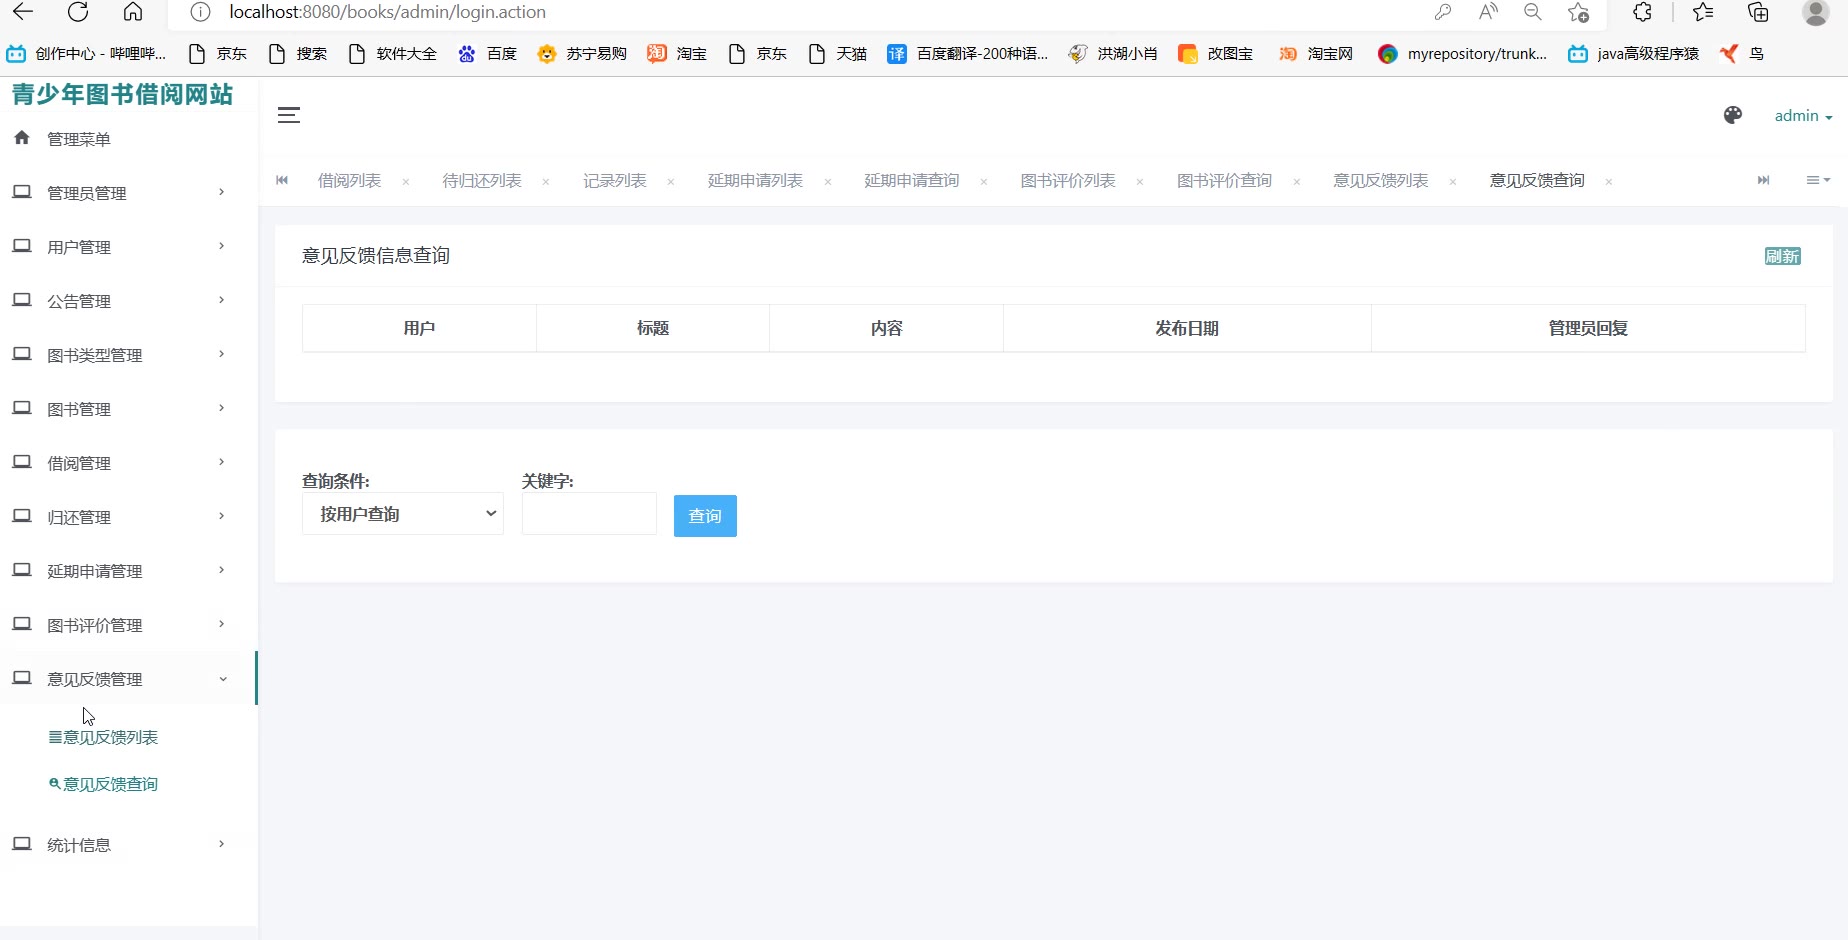Switch to the 延期申请查询 tab
Screen dimensions: 1848x940
[x=912, y=181]
